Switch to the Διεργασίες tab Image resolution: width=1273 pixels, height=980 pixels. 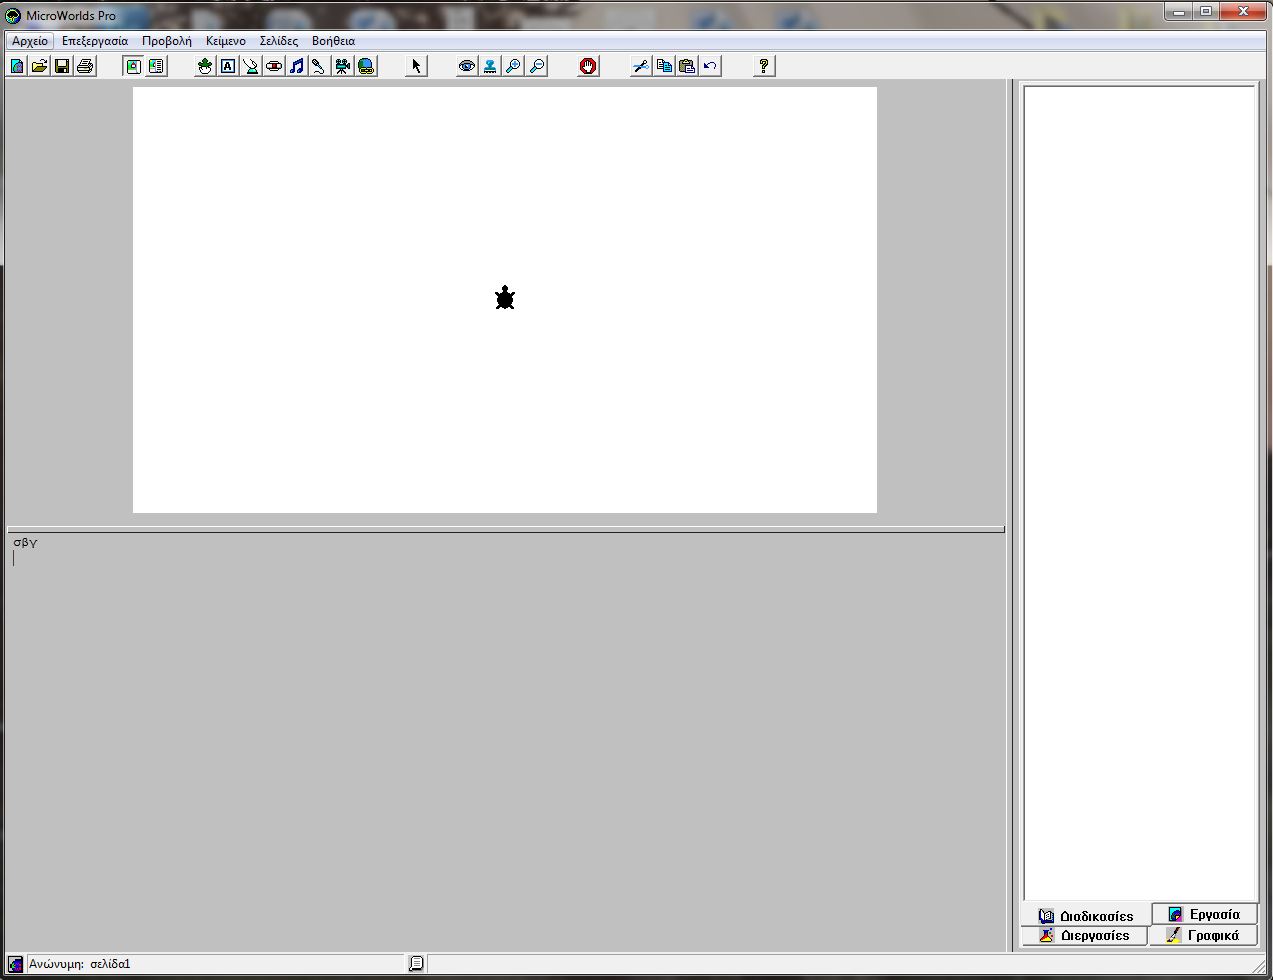tap(1084, 935)
